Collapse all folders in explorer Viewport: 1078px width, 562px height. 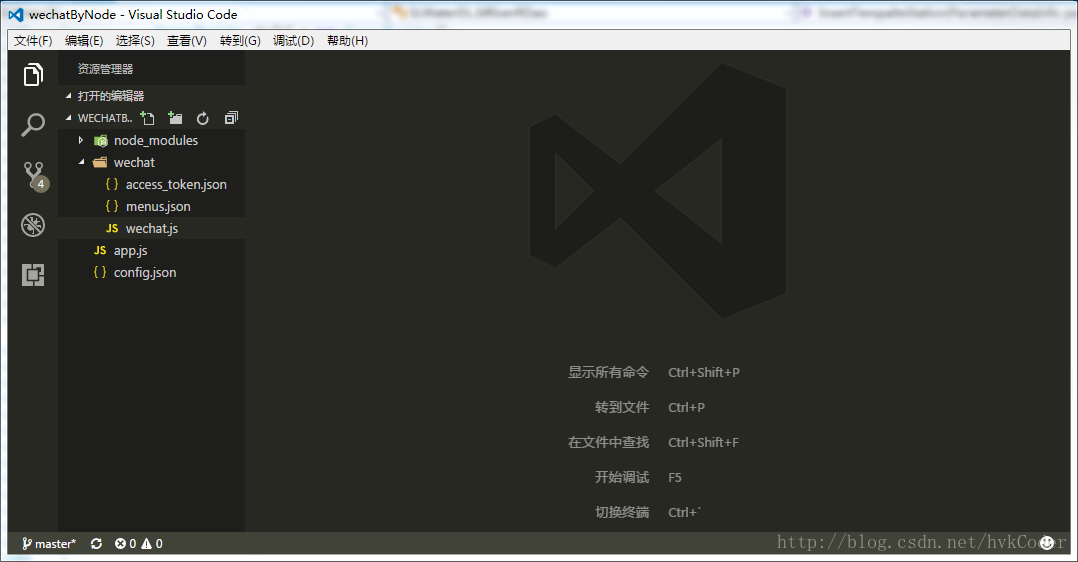point(231,118)
